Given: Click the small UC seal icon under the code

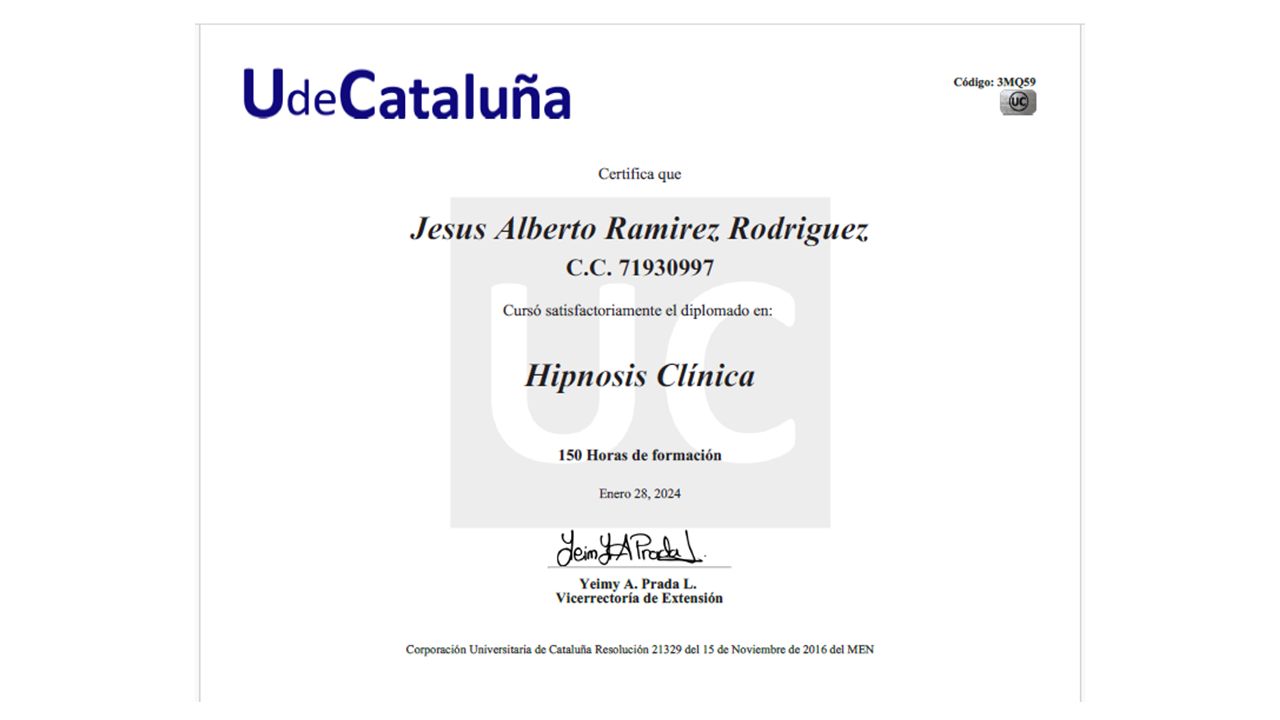Looking at the screenshot, I should pos(1018,102).
